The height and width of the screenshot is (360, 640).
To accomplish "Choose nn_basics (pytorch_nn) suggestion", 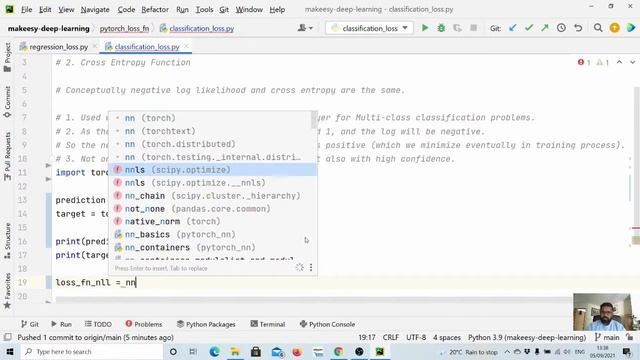I will coord(212,234).
